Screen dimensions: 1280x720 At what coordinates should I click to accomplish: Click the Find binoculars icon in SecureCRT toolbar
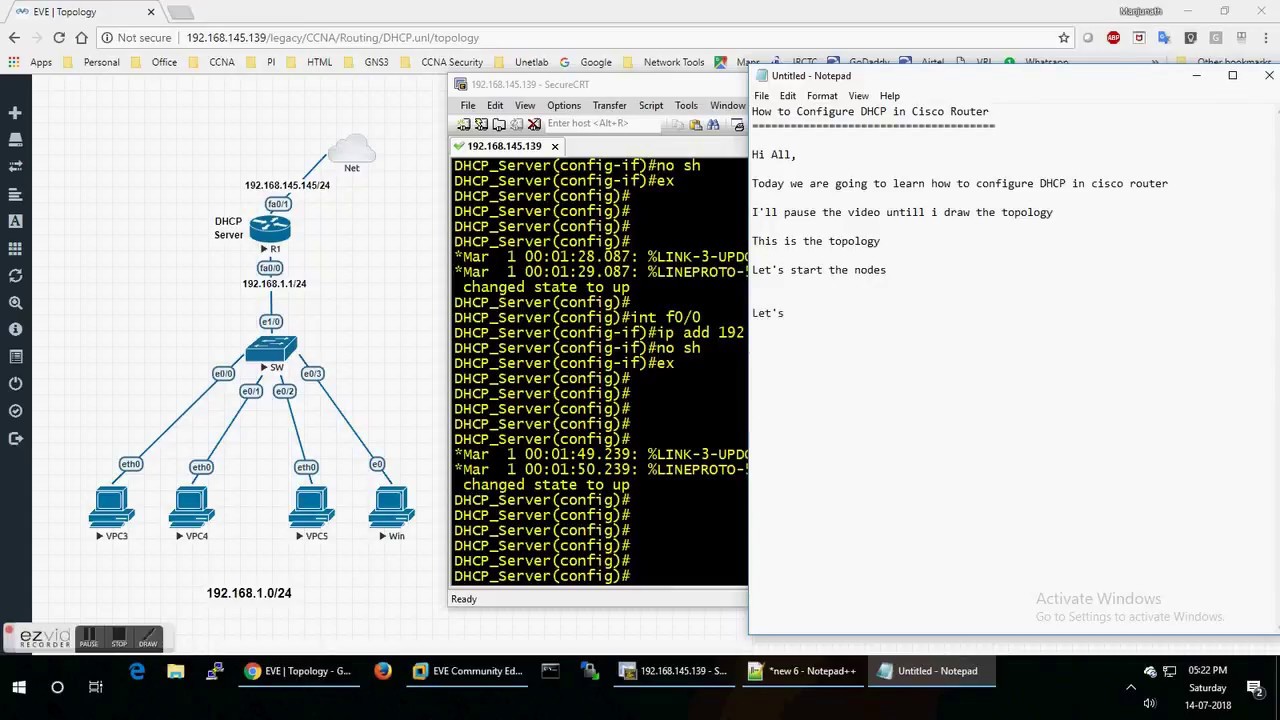click(x=713, y=124)
